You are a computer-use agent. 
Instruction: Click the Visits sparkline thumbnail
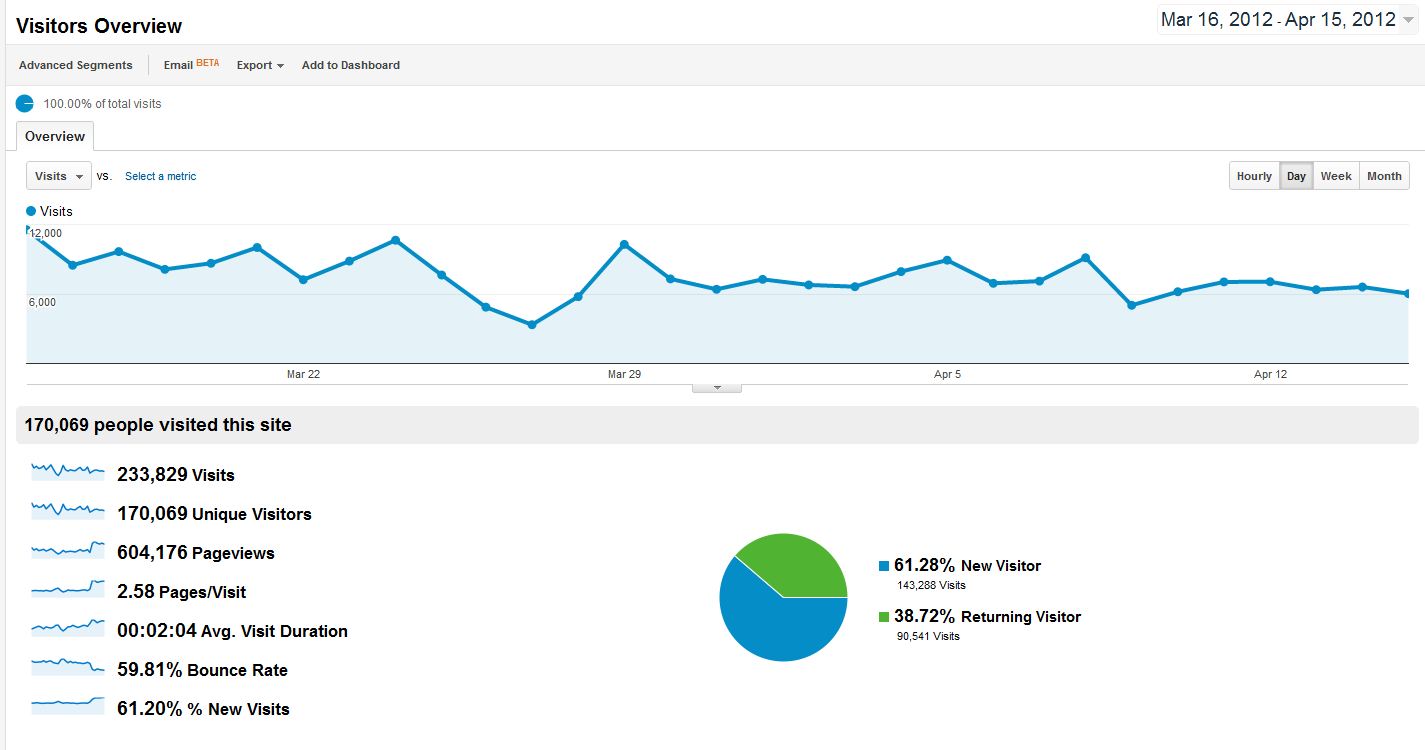tap(68, 470)
